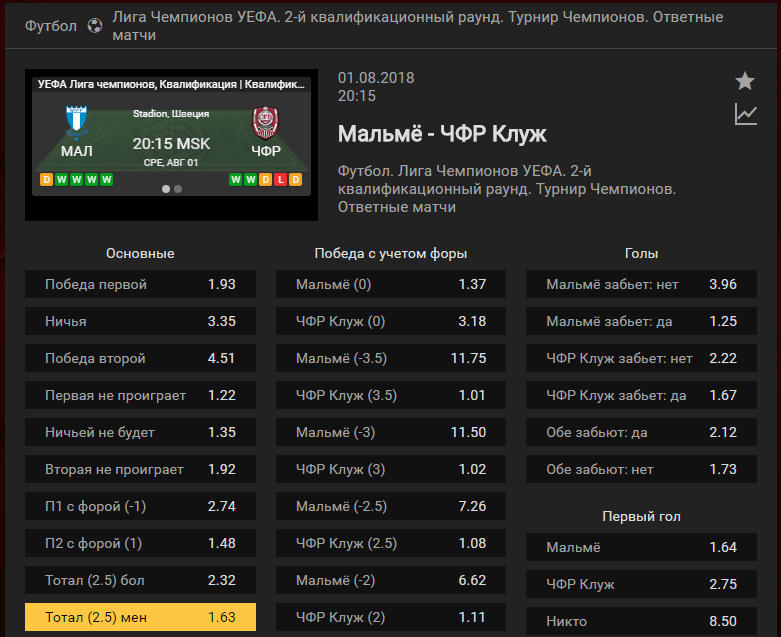Click Malmö team crest in match widget
Image resolution: width=781 pixels, height=637 pixels.
pos(76,122)
